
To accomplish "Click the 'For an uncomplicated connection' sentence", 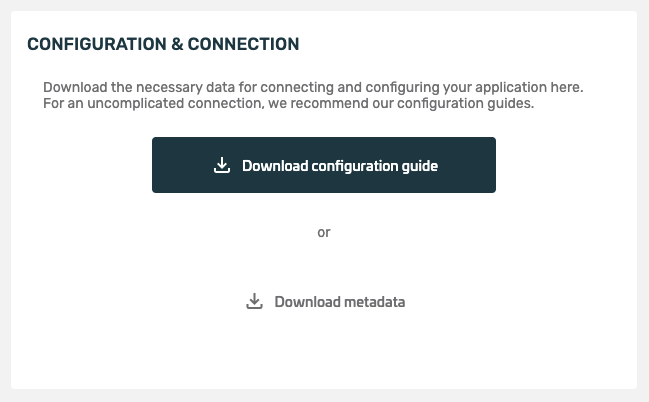I will [289, 104].
